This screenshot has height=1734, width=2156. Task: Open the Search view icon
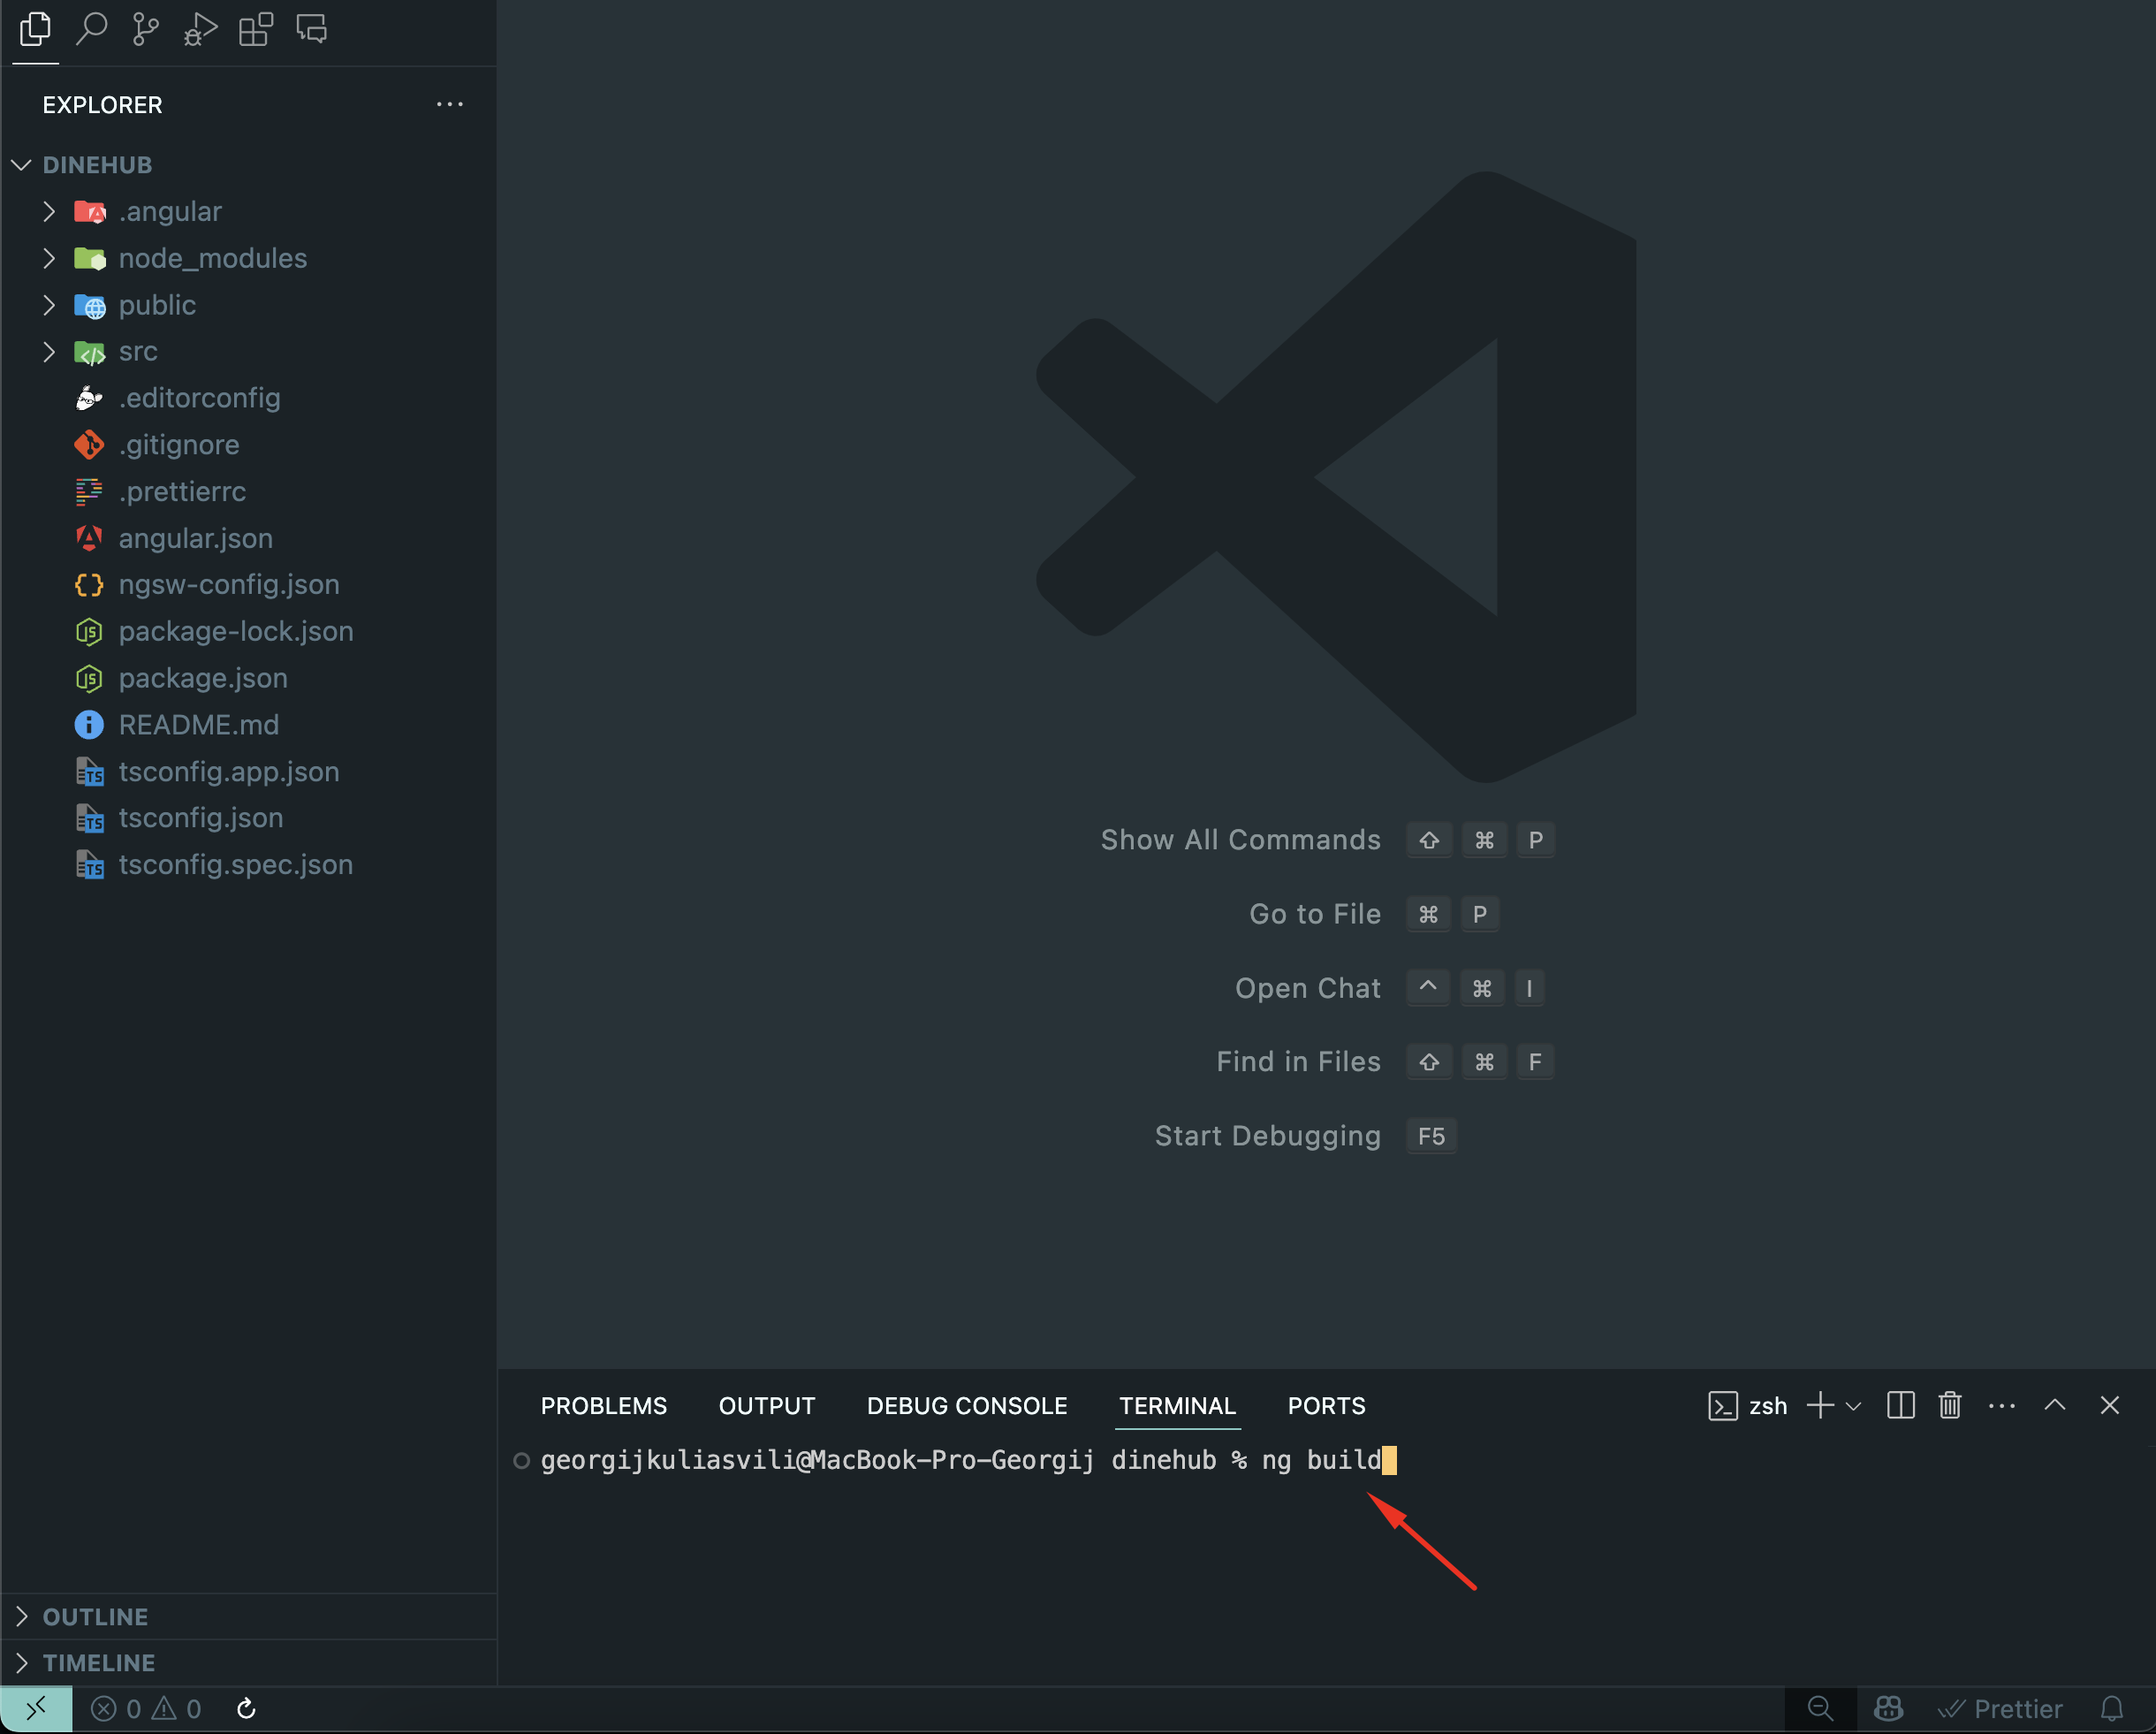[91, 29]
